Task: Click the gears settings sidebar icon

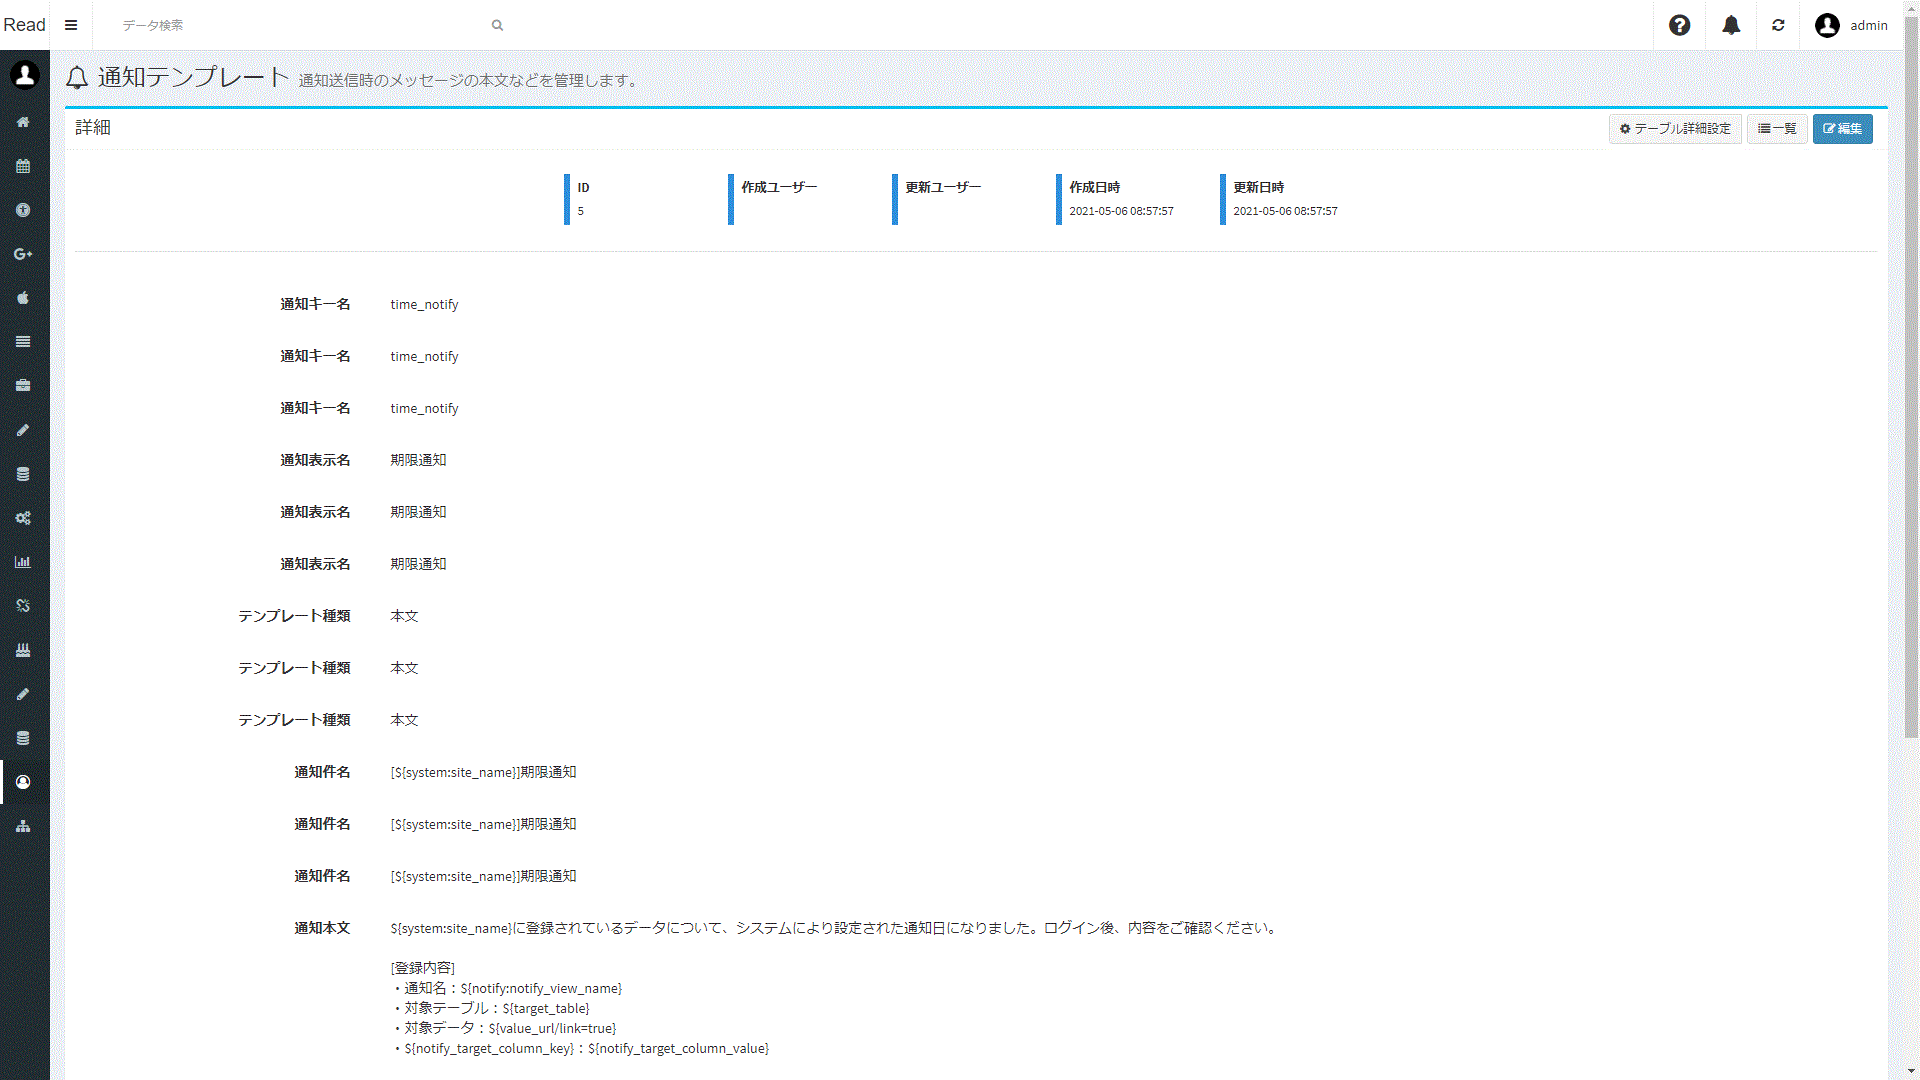Action: pos(23,518)
